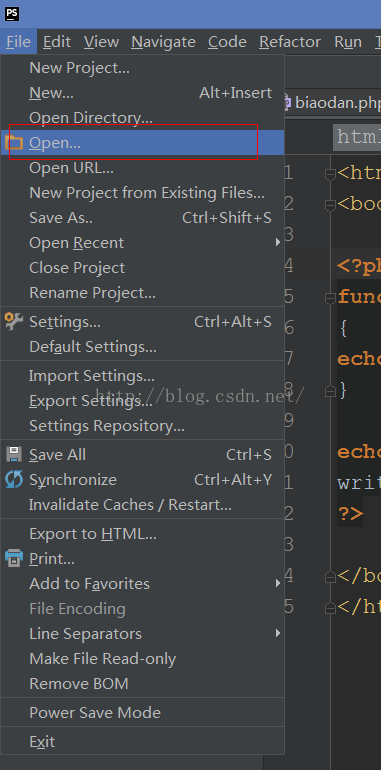Open the Navigate menu

[x=163, y=42]
